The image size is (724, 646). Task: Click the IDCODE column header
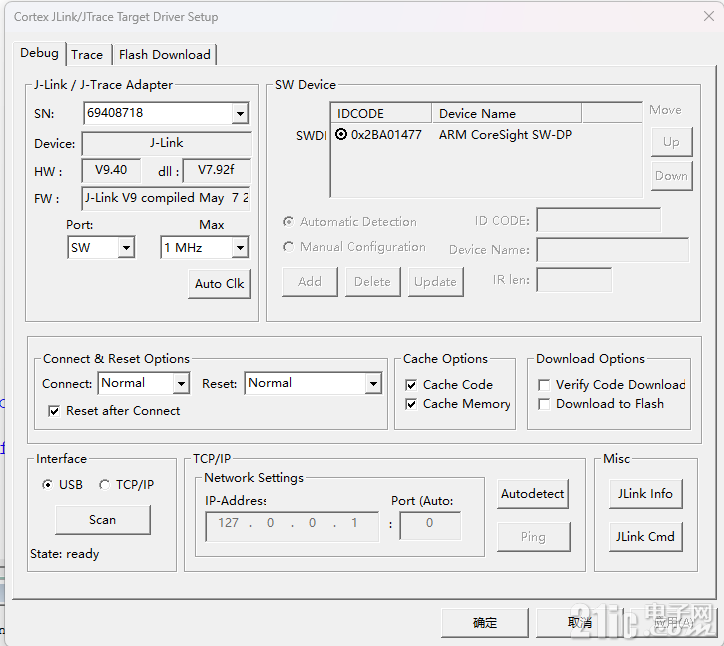tap(381, 114)
